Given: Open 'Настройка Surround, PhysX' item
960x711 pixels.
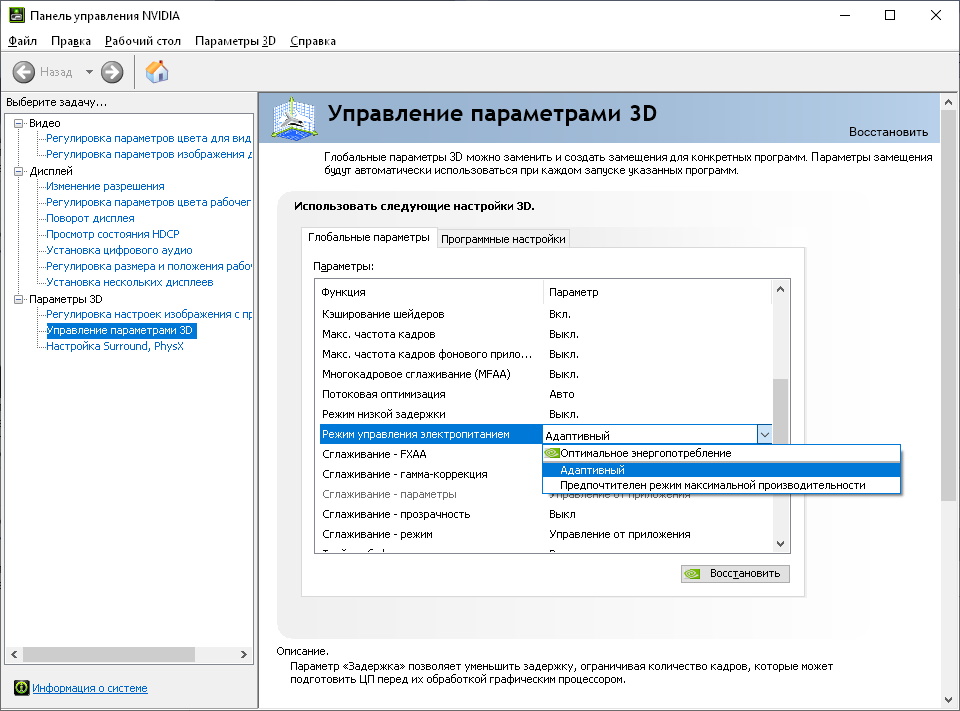Looking at the screenshot, I should pos(115,346).
